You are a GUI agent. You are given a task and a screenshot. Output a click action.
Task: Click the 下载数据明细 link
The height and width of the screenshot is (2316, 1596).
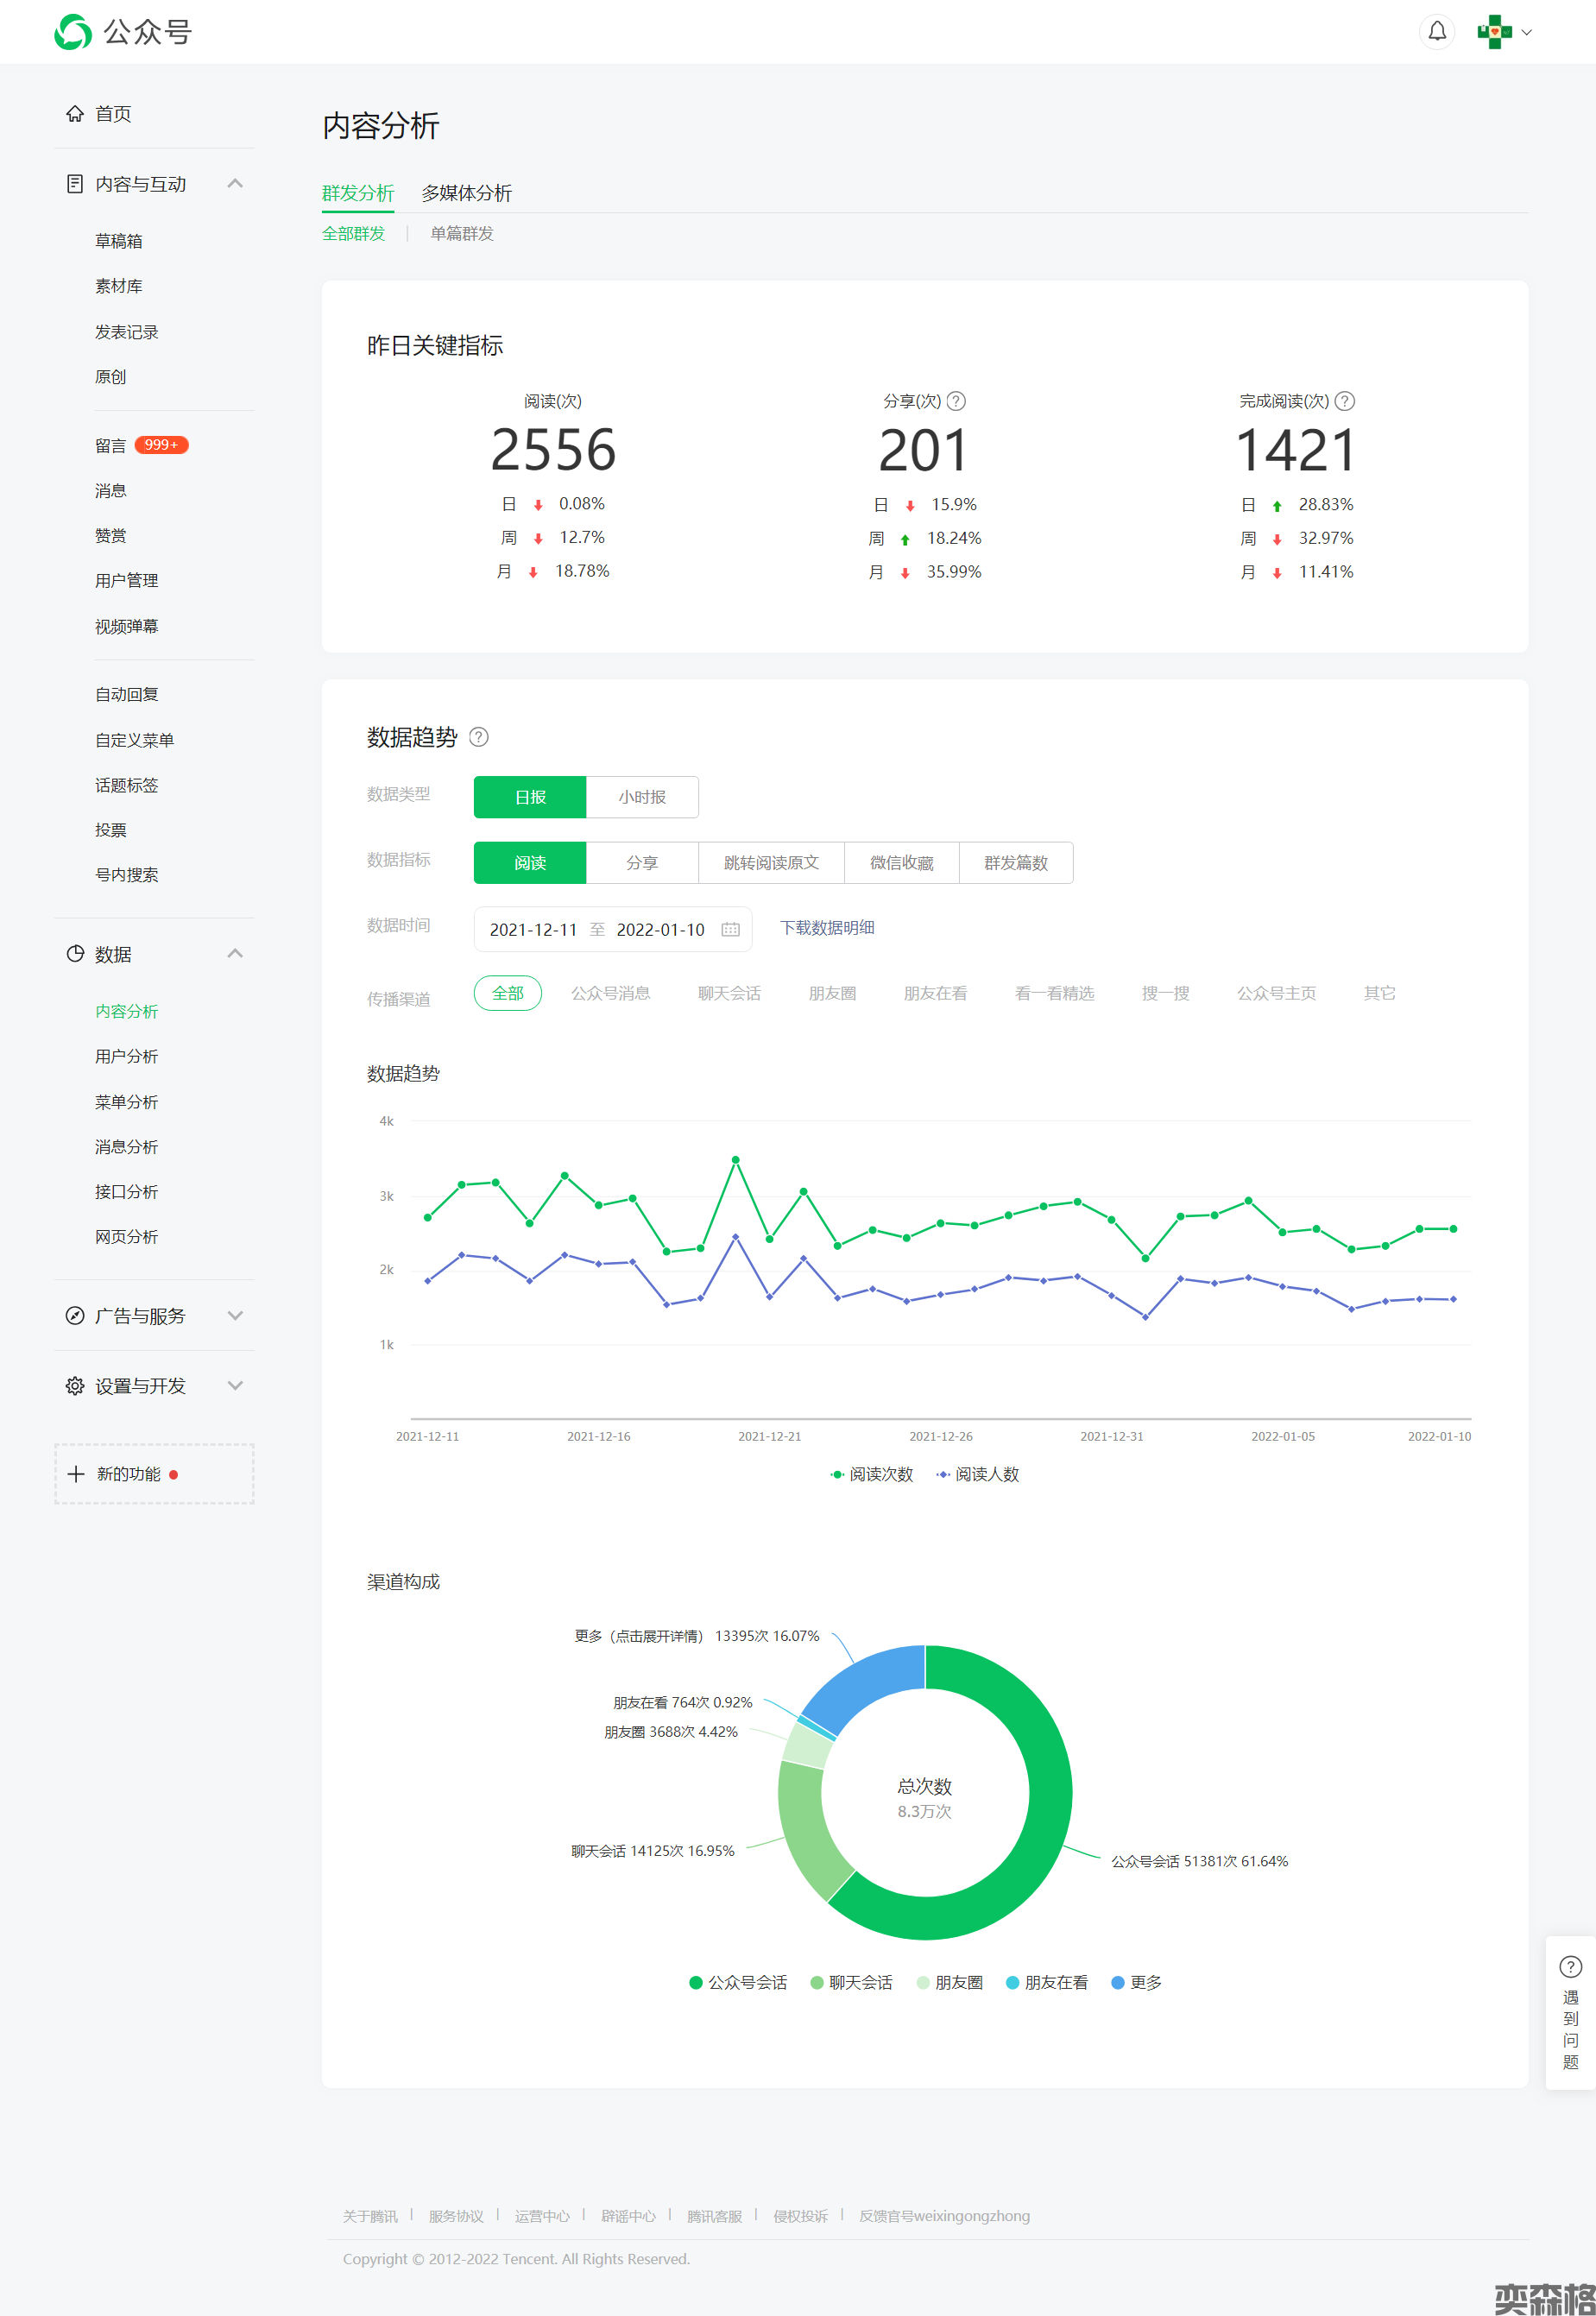[826, 928]
